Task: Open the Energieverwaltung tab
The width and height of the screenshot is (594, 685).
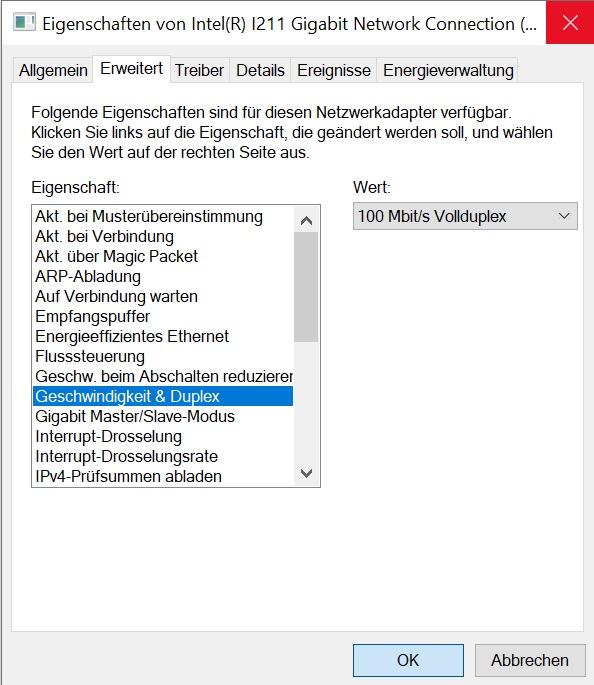Action: pos(448,70)
